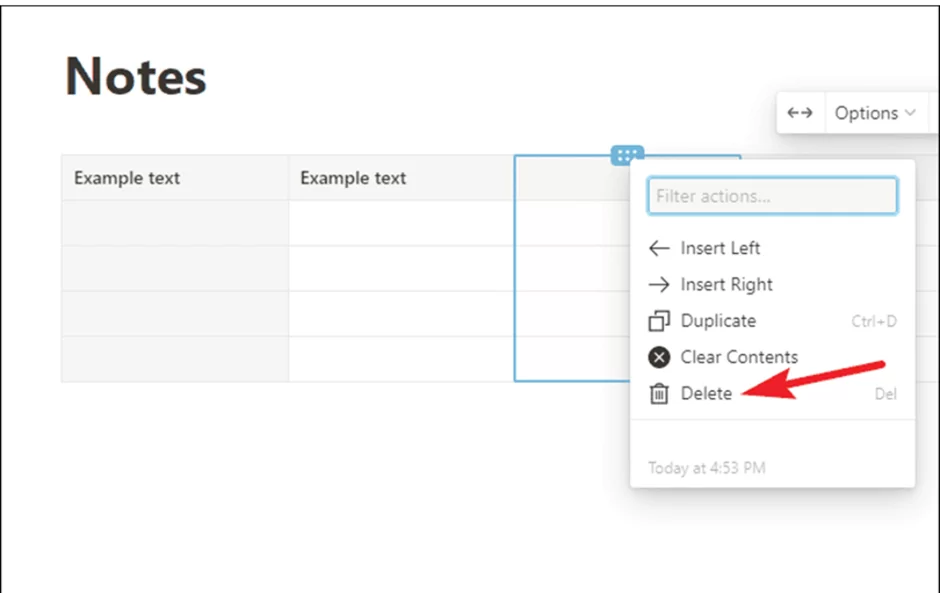Select Duplicate menu entry
The image size is (940, 593).
tap(772, 321)
